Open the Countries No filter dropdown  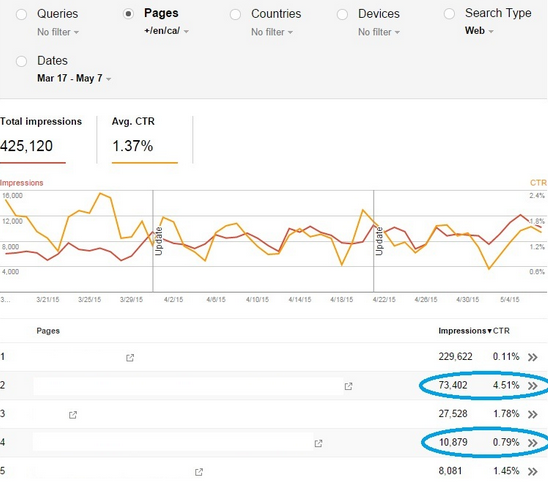click(x=272, y=32)
